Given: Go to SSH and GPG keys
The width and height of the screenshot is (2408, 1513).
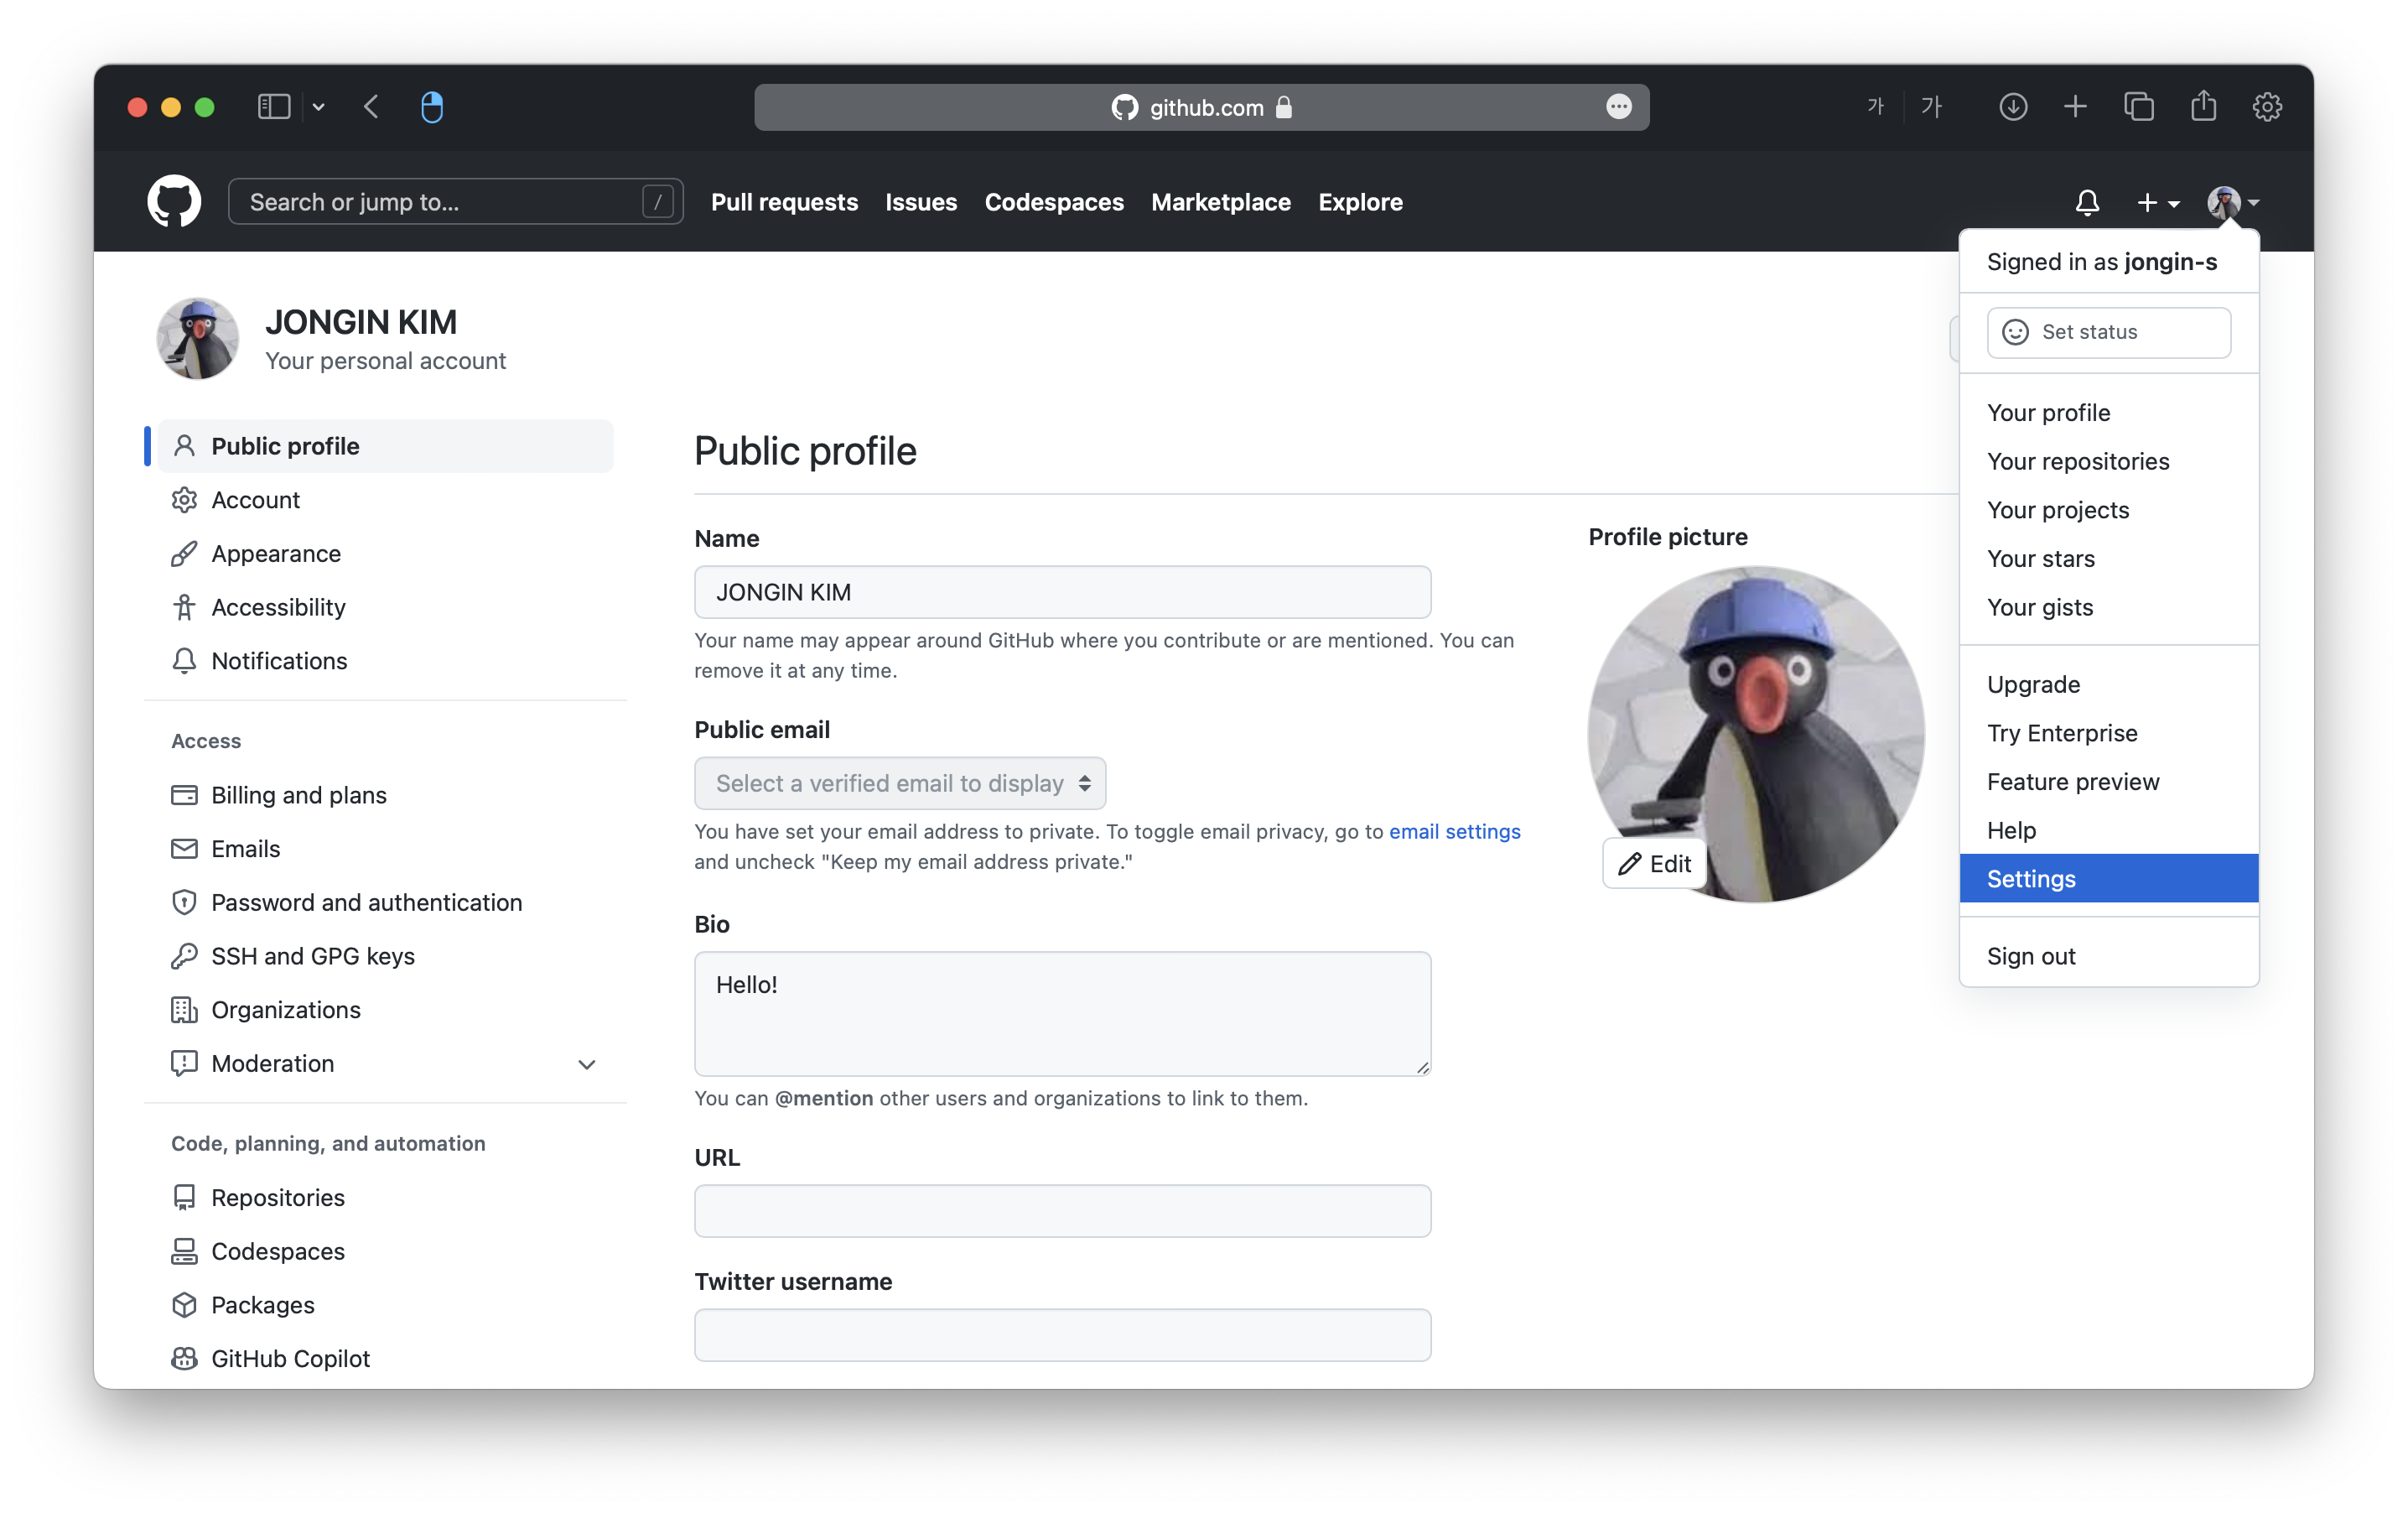Looking at the screenshot, I should coord(312,956).
